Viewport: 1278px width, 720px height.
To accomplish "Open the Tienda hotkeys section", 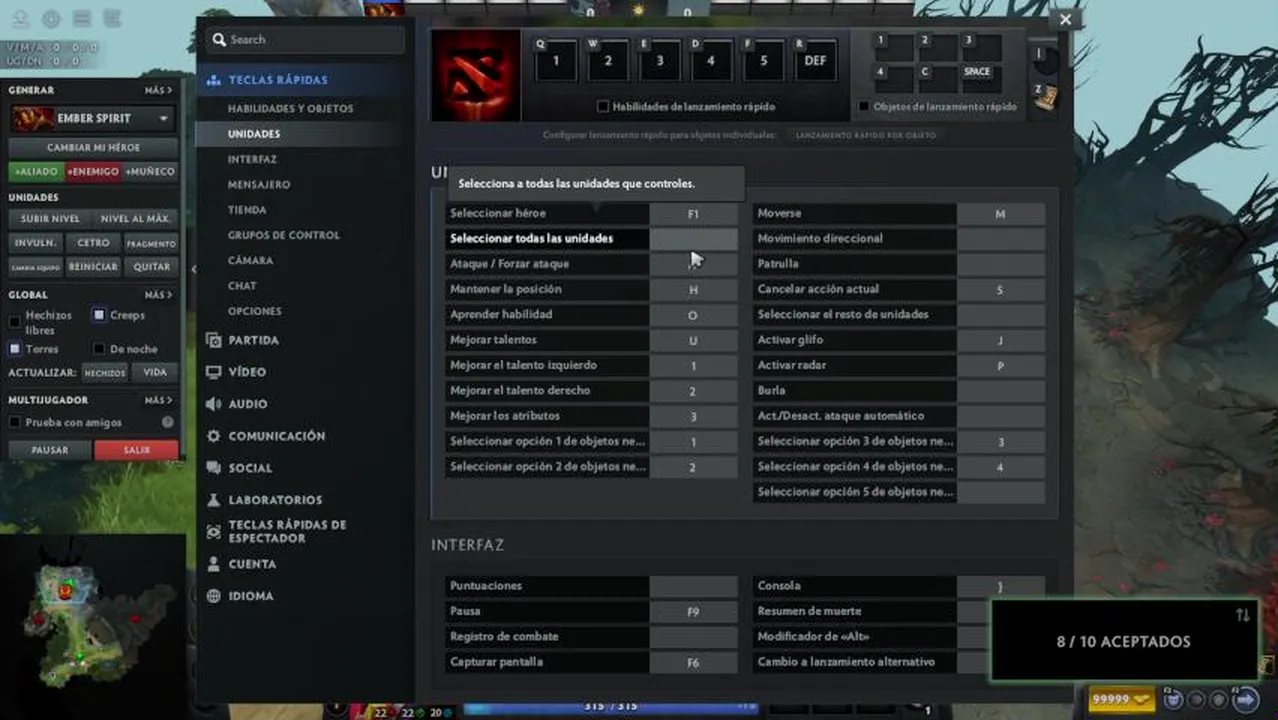I will click(247, 210).
